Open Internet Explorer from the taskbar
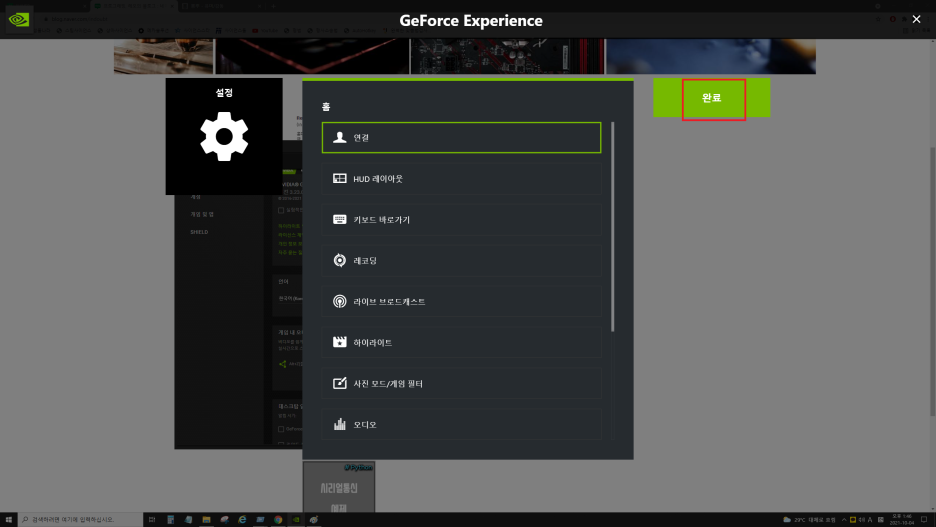Image resolution: width=936 pixels, height=527 pixels. (x=242, y=520)
